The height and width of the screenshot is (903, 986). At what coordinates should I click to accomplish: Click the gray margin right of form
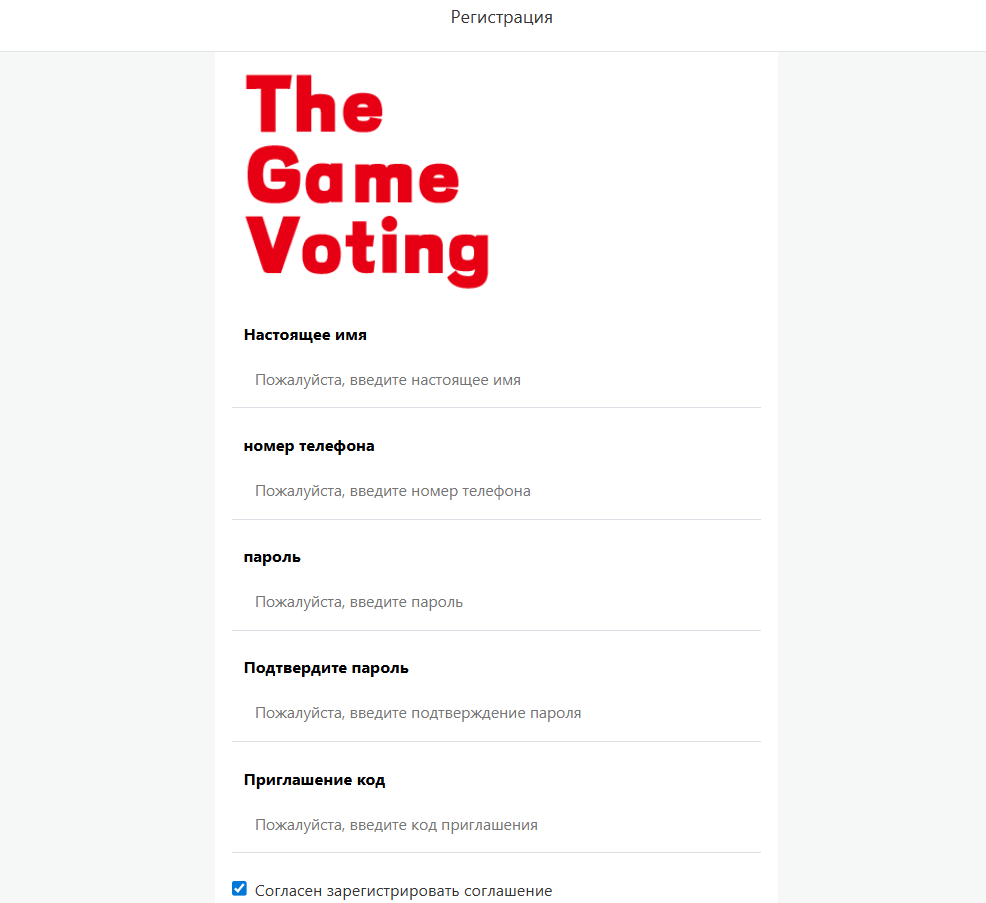(880, 450)
